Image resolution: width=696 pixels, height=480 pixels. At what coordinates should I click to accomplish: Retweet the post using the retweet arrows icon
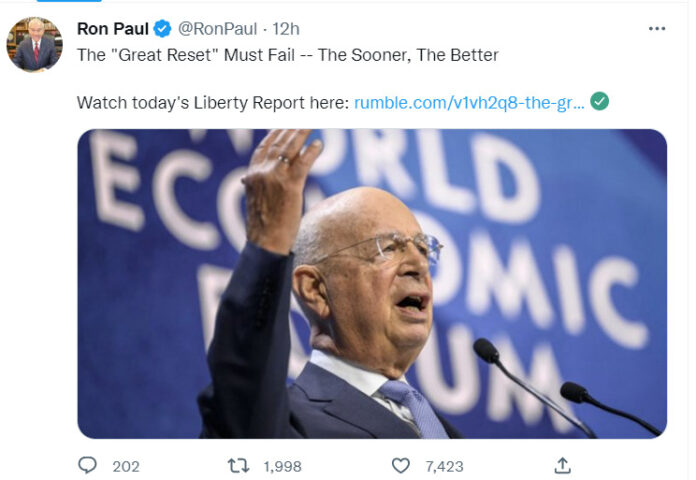point(238,466)
